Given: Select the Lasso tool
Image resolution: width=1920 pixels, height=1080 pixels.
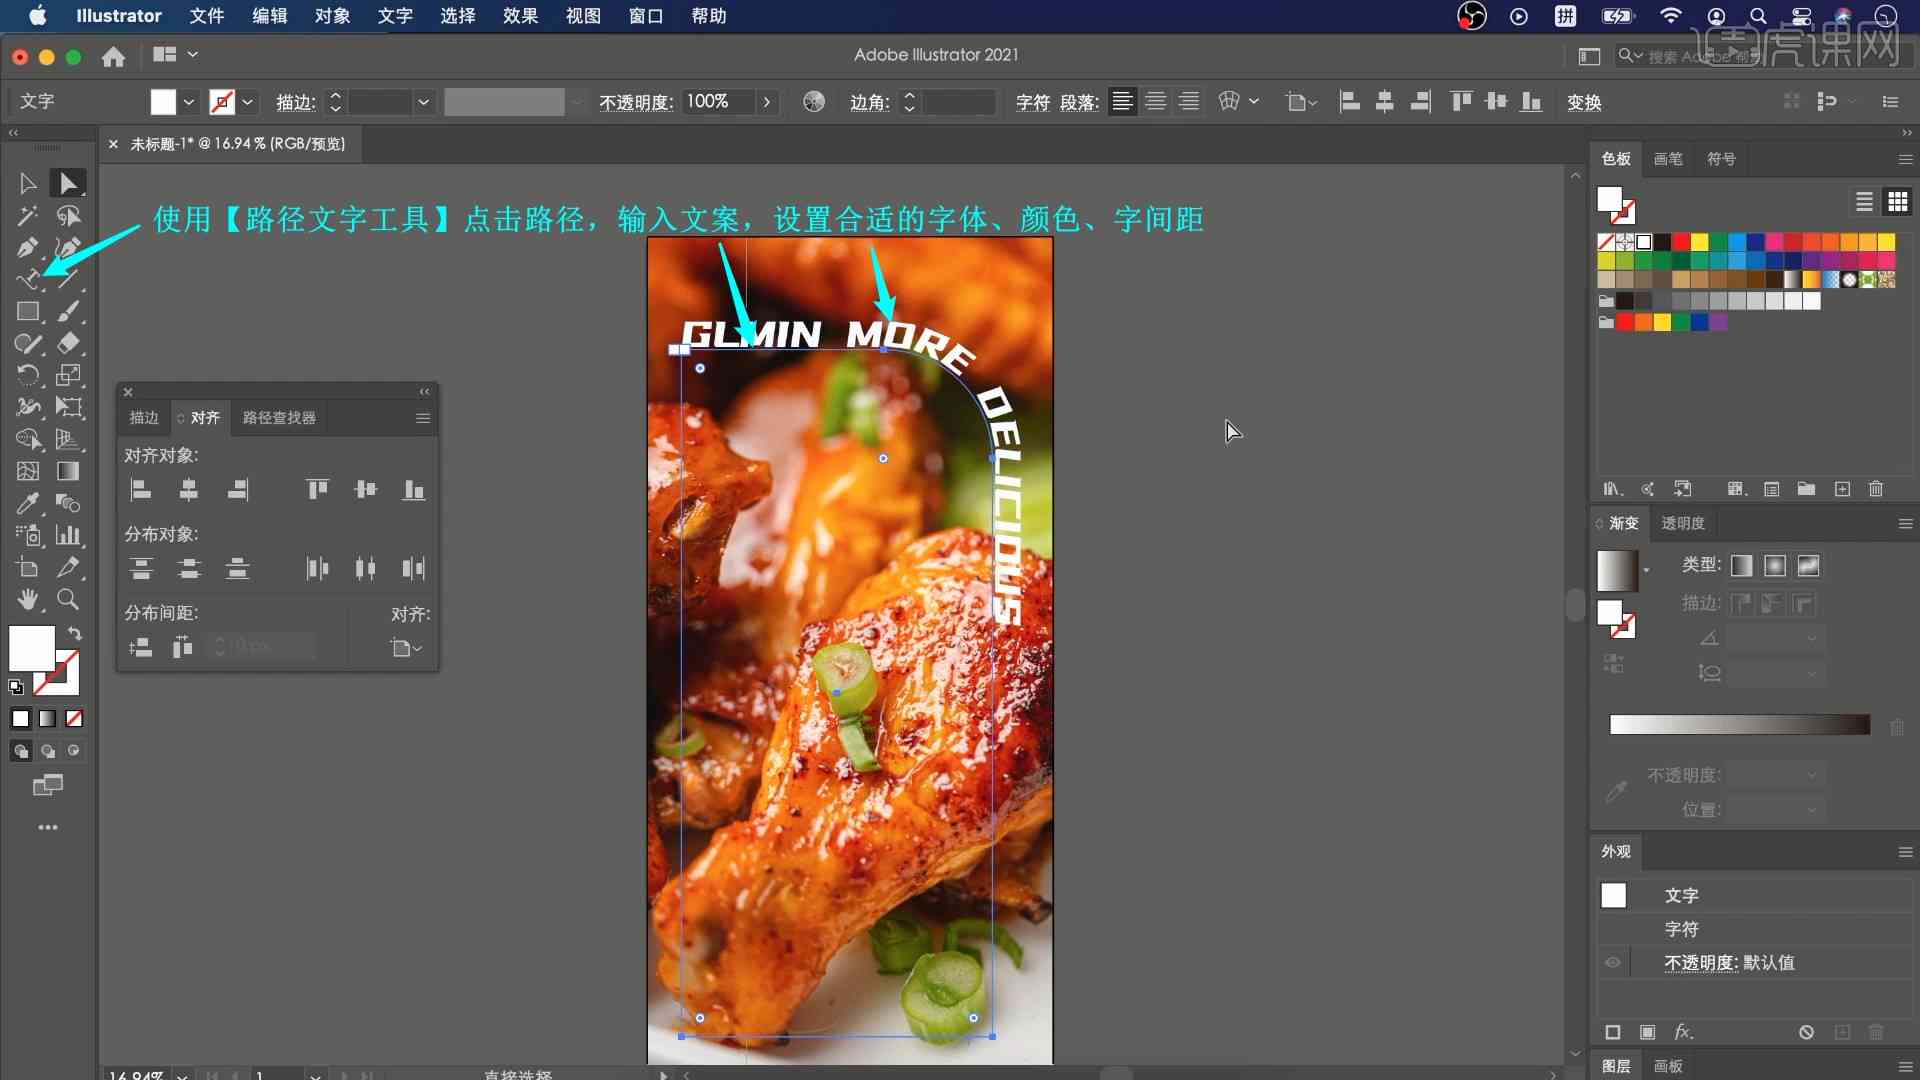Looking at the screenshot, I should [x=68, y=216].
